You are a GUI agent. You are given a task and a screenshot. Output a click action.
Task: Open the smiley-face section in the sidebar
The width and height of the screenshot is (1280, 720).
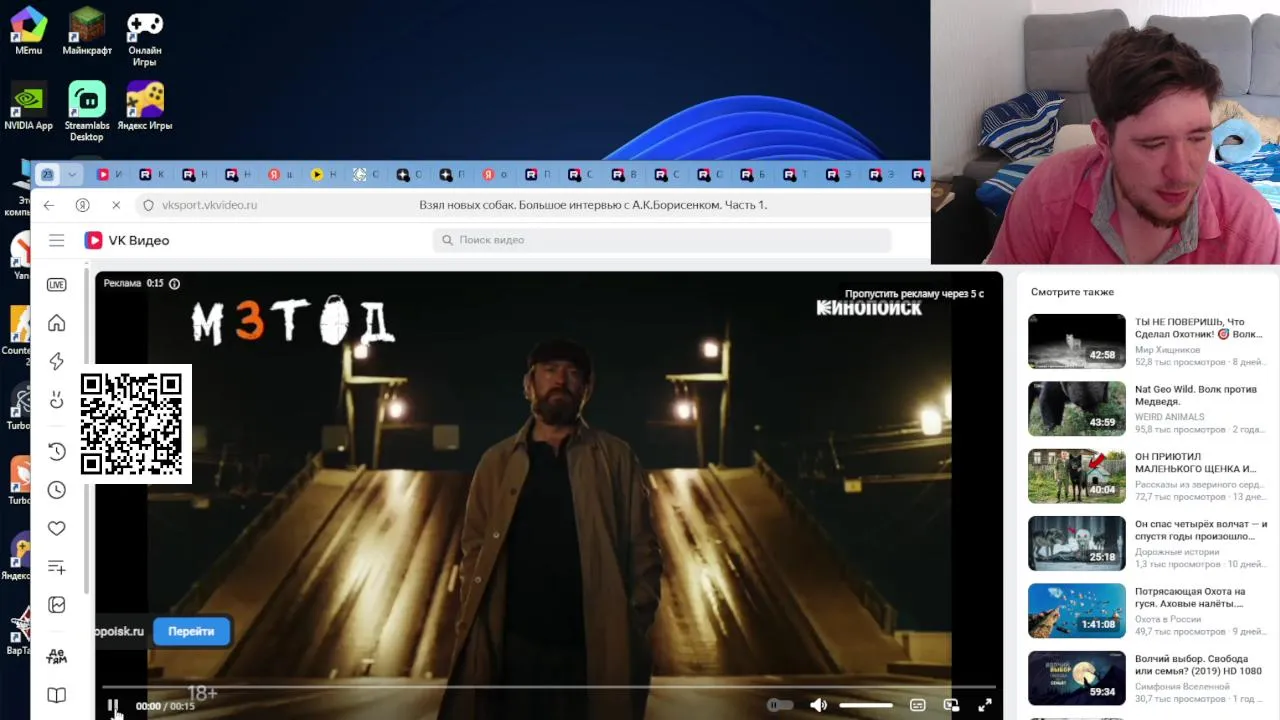(x=57, y=400)
